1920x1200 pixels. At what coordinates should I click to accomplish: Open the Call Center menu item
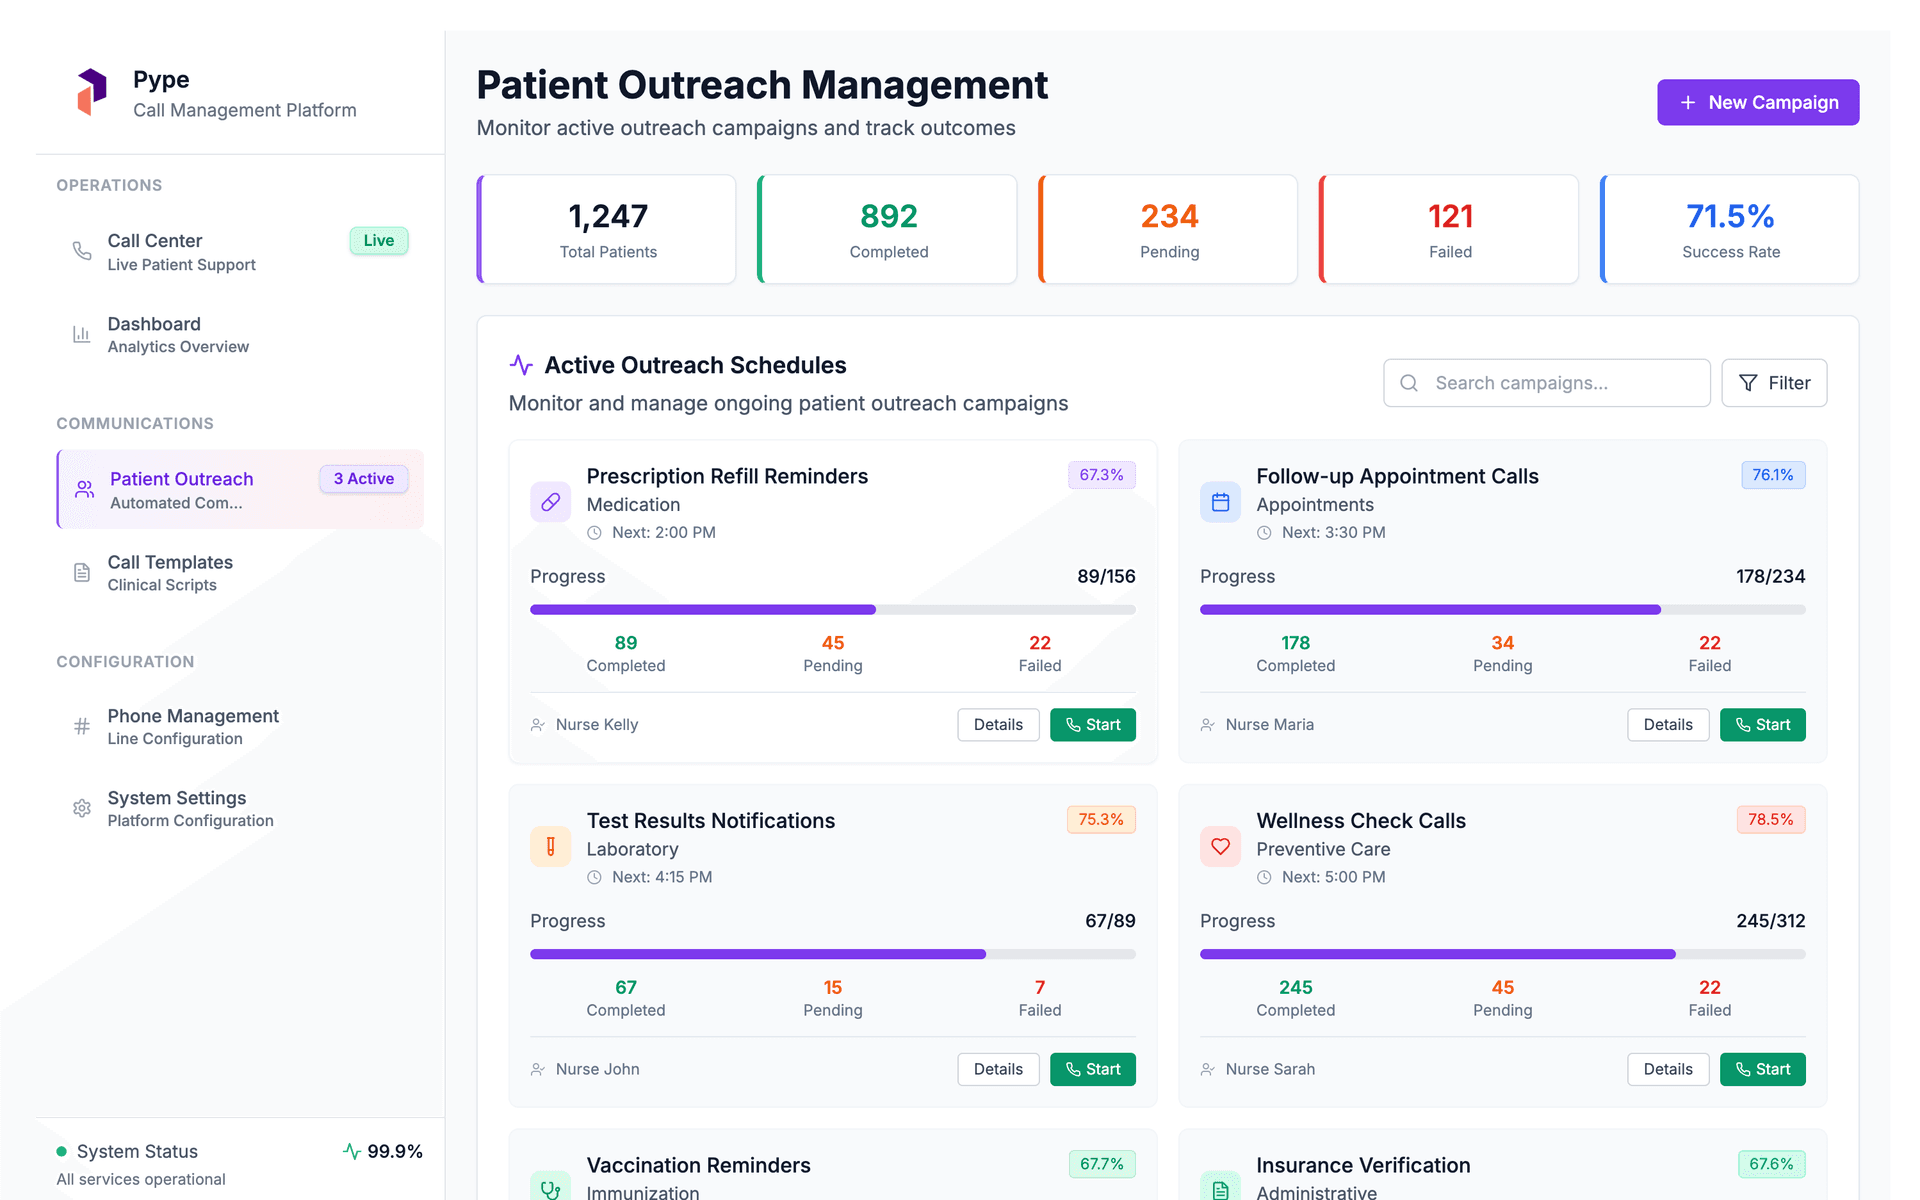coord(240,251)
